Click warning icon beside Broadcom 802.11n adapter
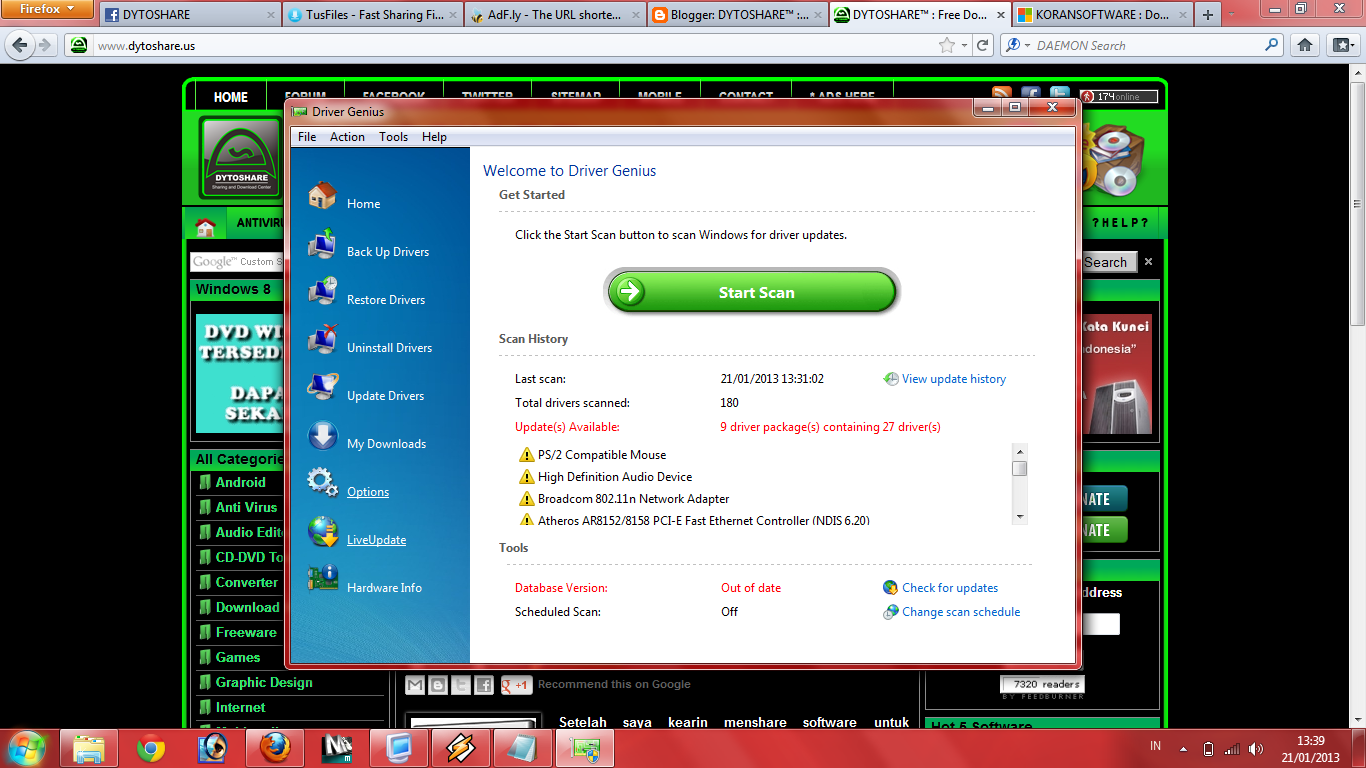Image resolution: width=1366 pixels, height=768 pixels. pos(527,499)
